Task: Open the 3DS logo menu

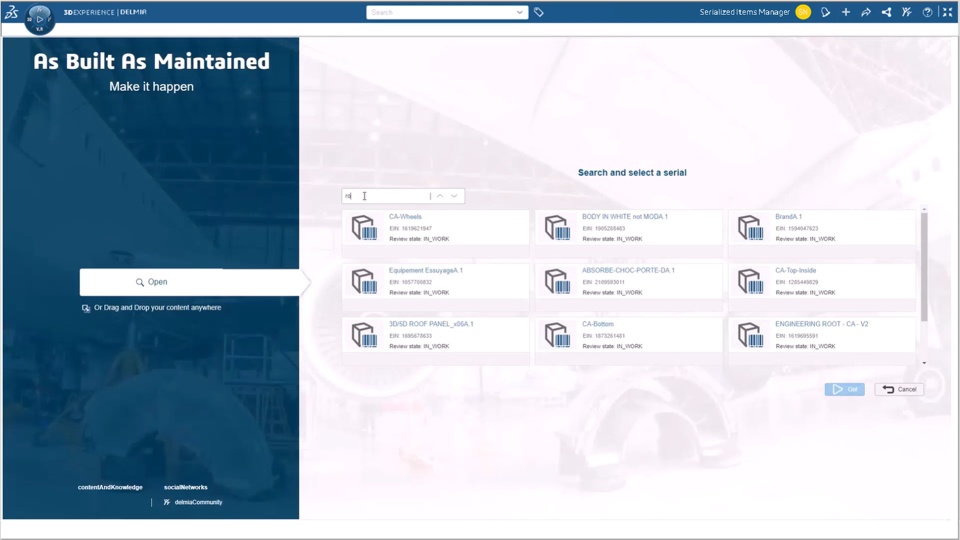Action: (x=12, y=12)
